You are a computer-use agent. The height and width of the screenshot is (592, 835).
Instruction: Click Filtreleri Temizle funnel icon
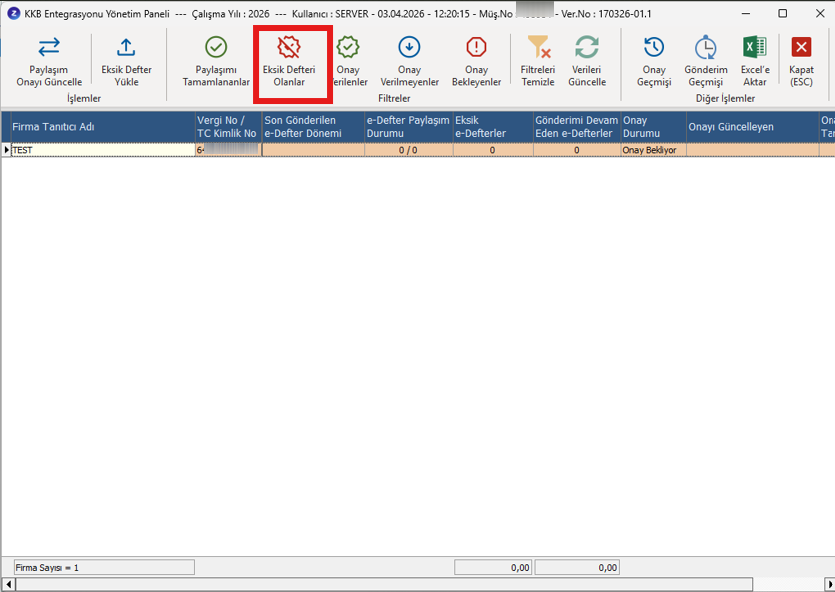point(538,47)
